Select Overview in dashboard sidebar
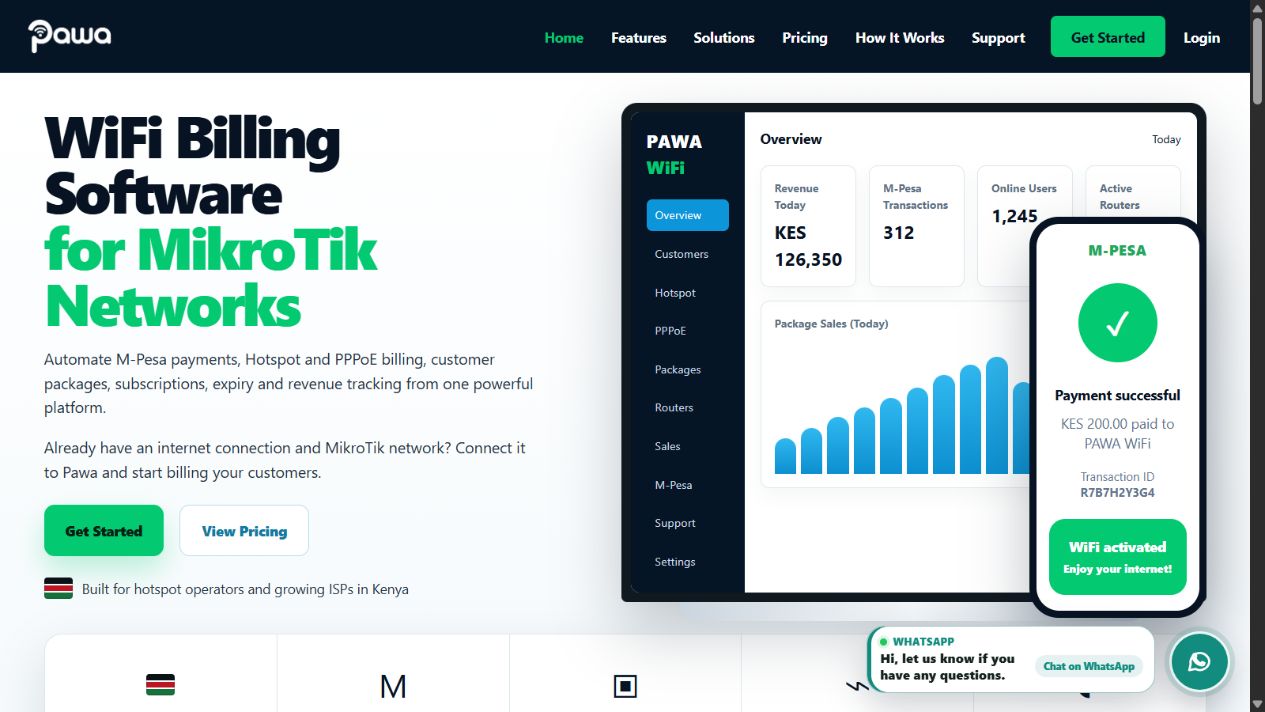This screenshot has height=712, width=1265. click(x=688, y=215)
